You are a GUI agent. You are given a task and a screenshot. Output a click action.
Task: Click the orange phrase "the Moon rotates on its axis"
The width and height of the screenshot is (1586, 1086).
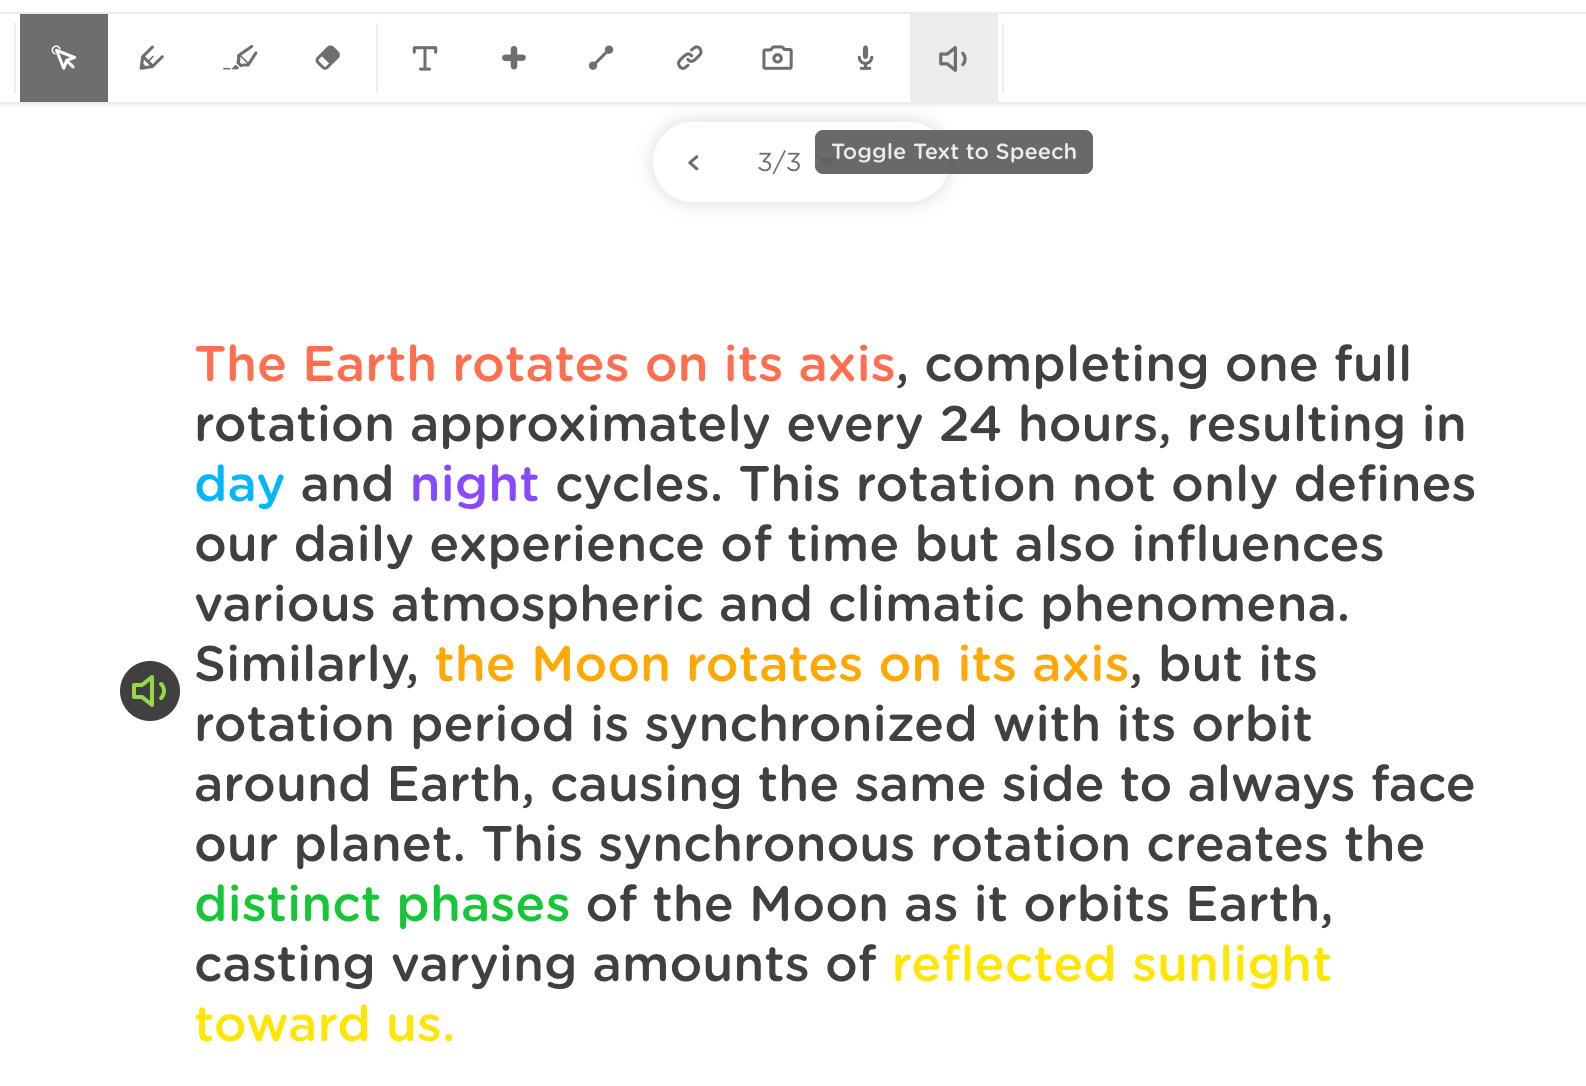(x=781, y=665)
